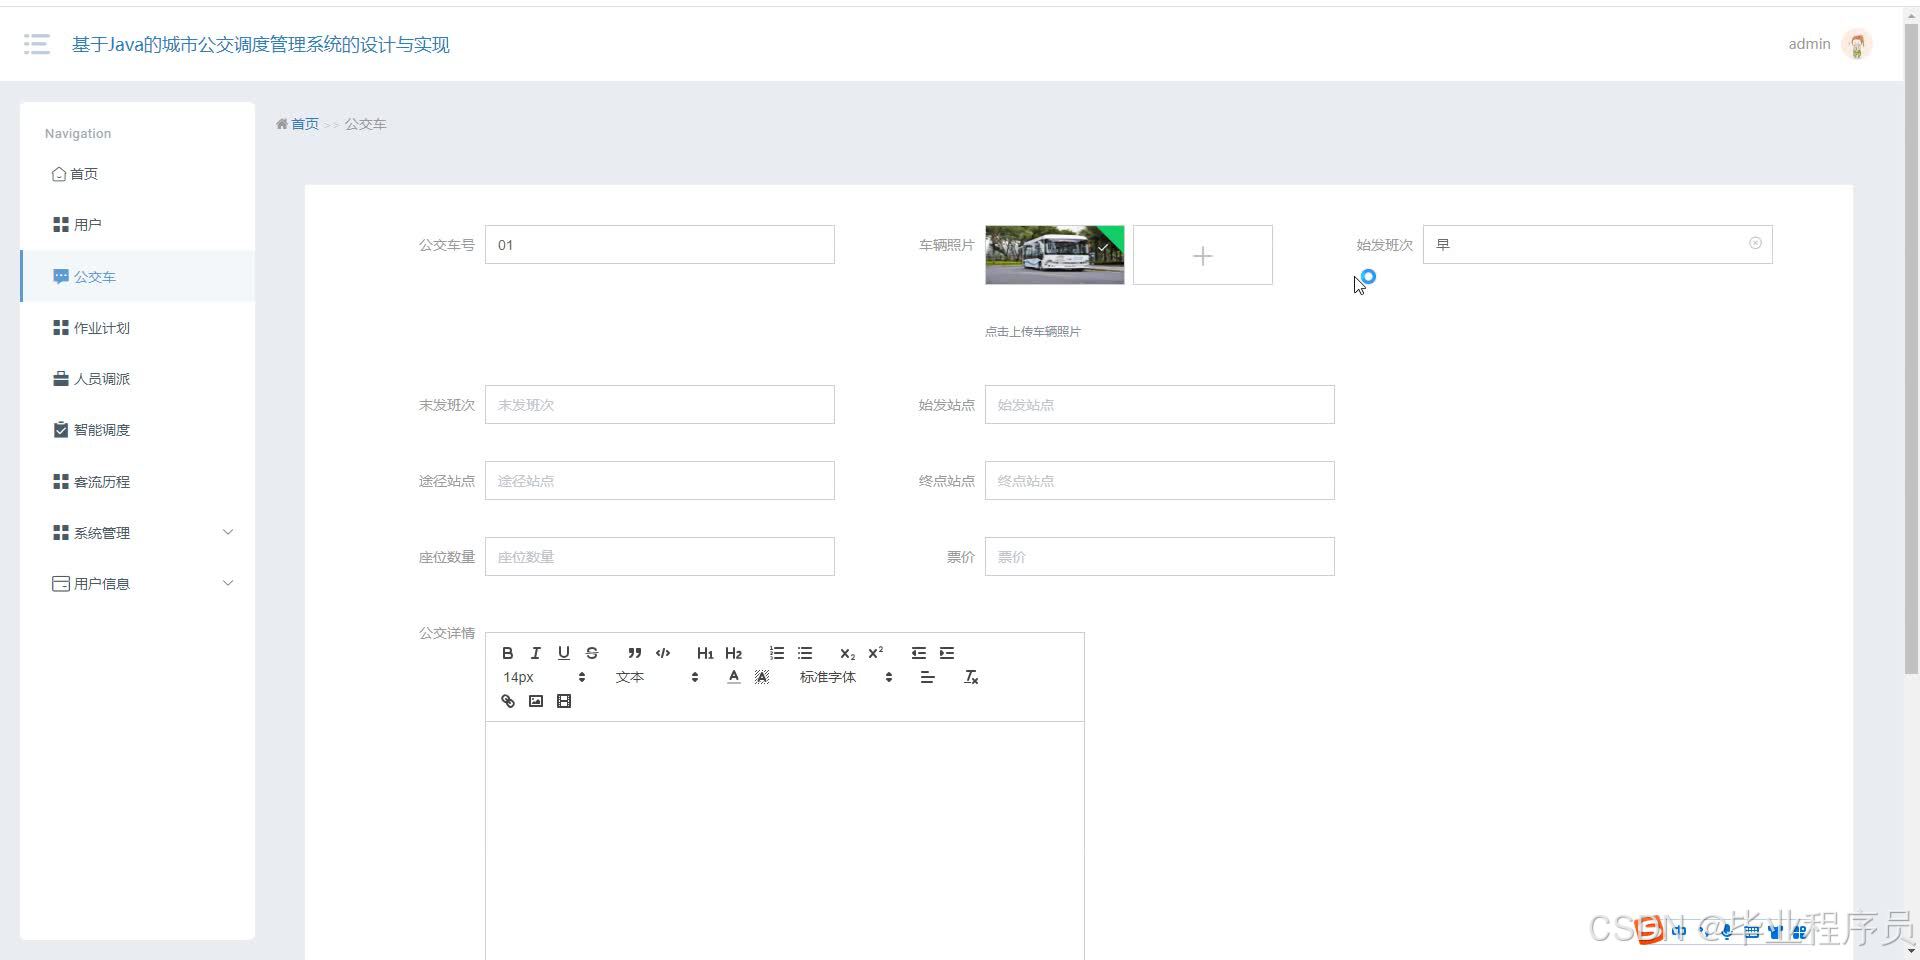Click the Sogou input method S icon
The width and height of the screenshot is (1920, 960).
(1649, 930)
